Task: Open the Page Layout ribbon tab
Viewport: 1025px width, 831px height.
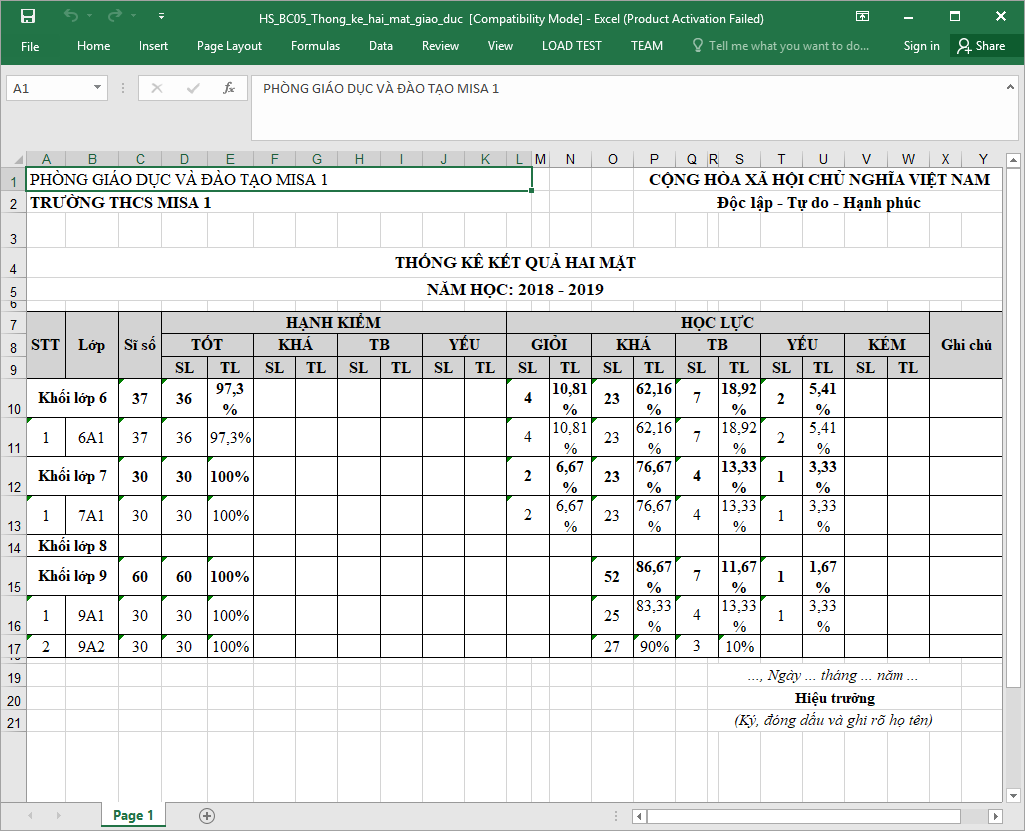Action: (229, 46)
